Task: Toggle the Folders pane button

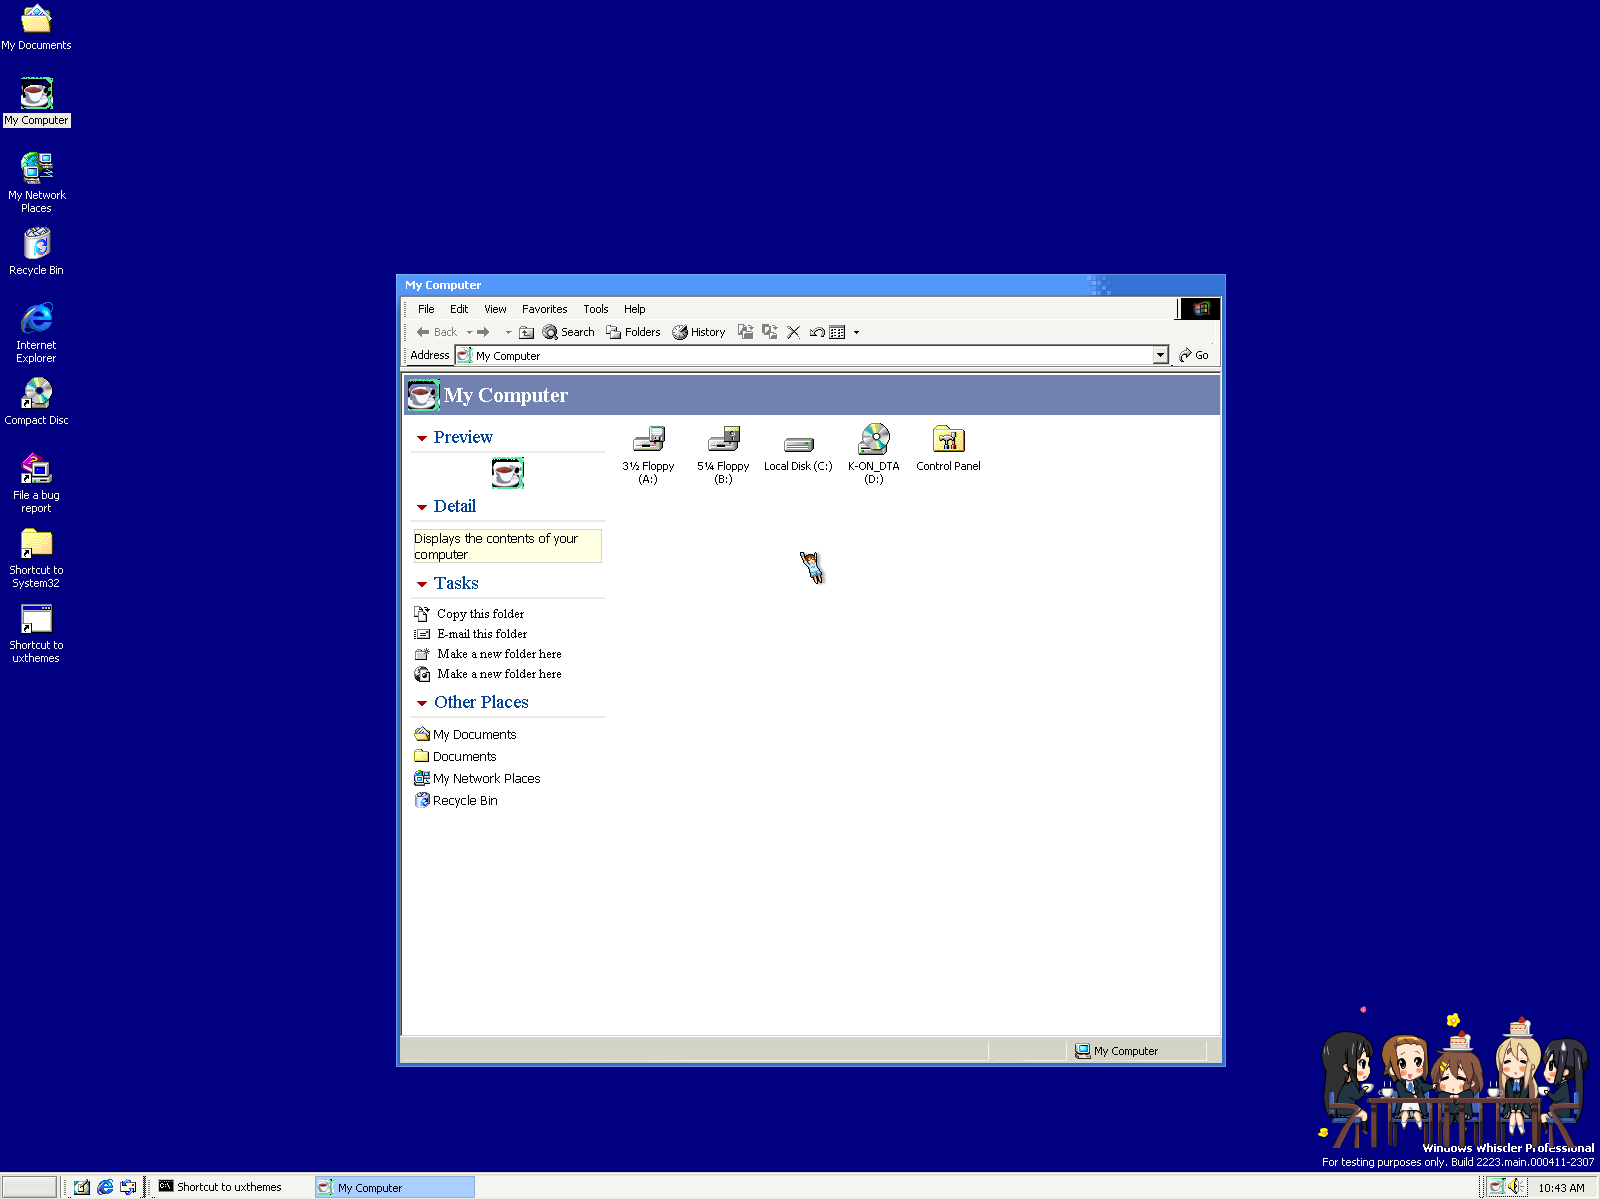Action: coord(633,332)
